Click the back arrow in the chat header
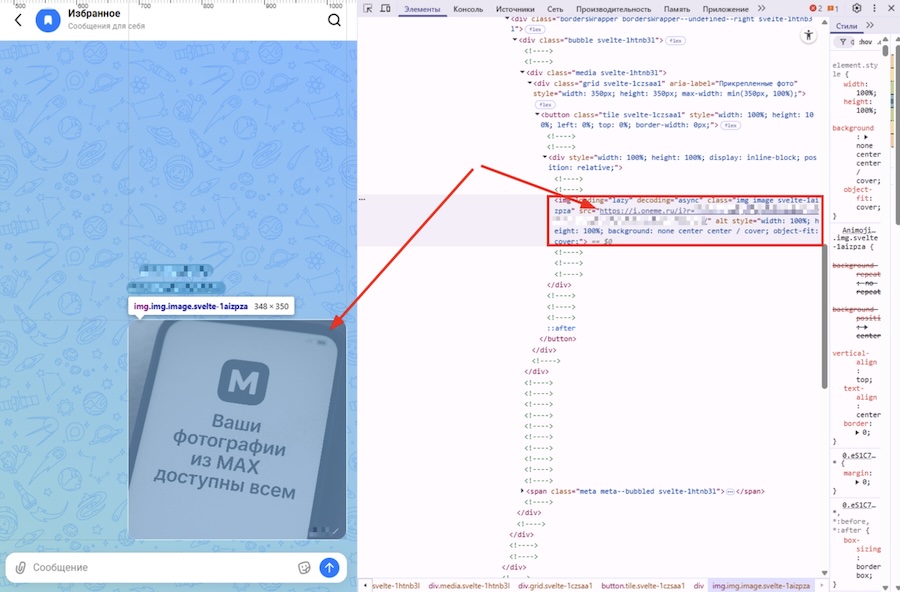Image resolution: width=900 pixels, height=592 pixels. pos(16,18)
